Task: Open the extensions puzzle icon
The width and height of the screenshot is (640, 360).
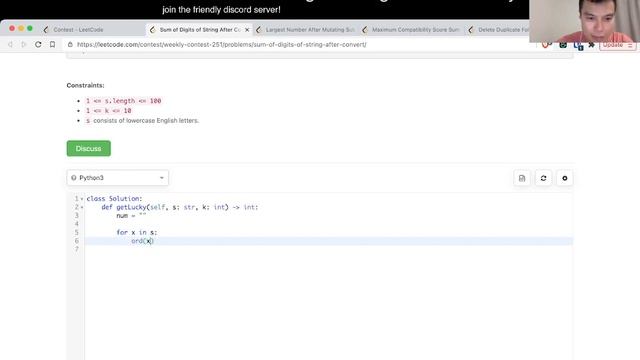Action: (591, 45)
